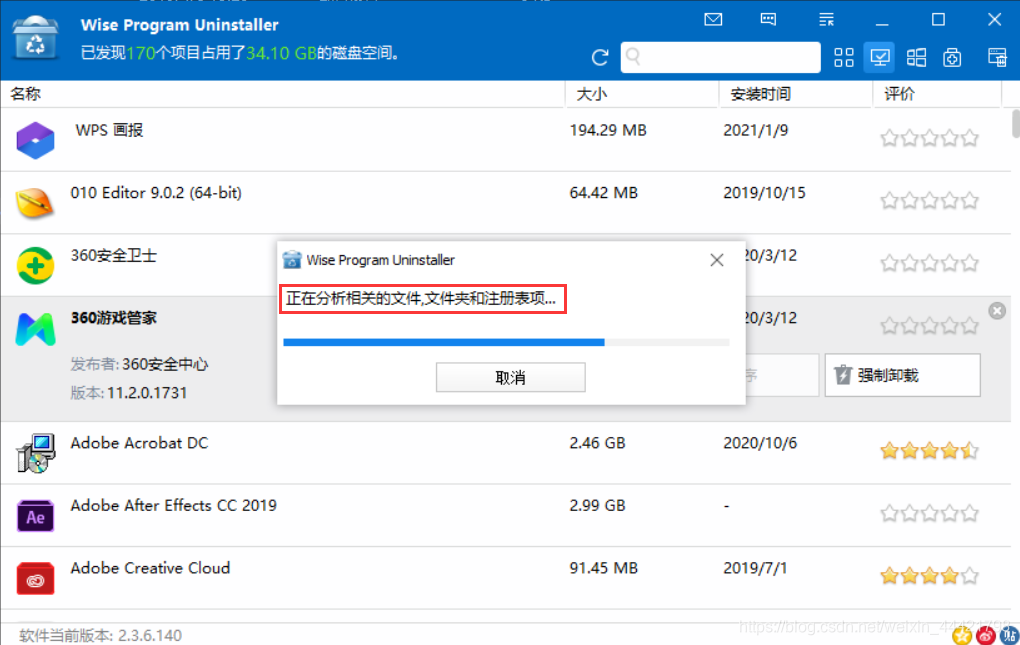
Task: Open the menu list icon in title bar
Action: click(x=826, y=20)
